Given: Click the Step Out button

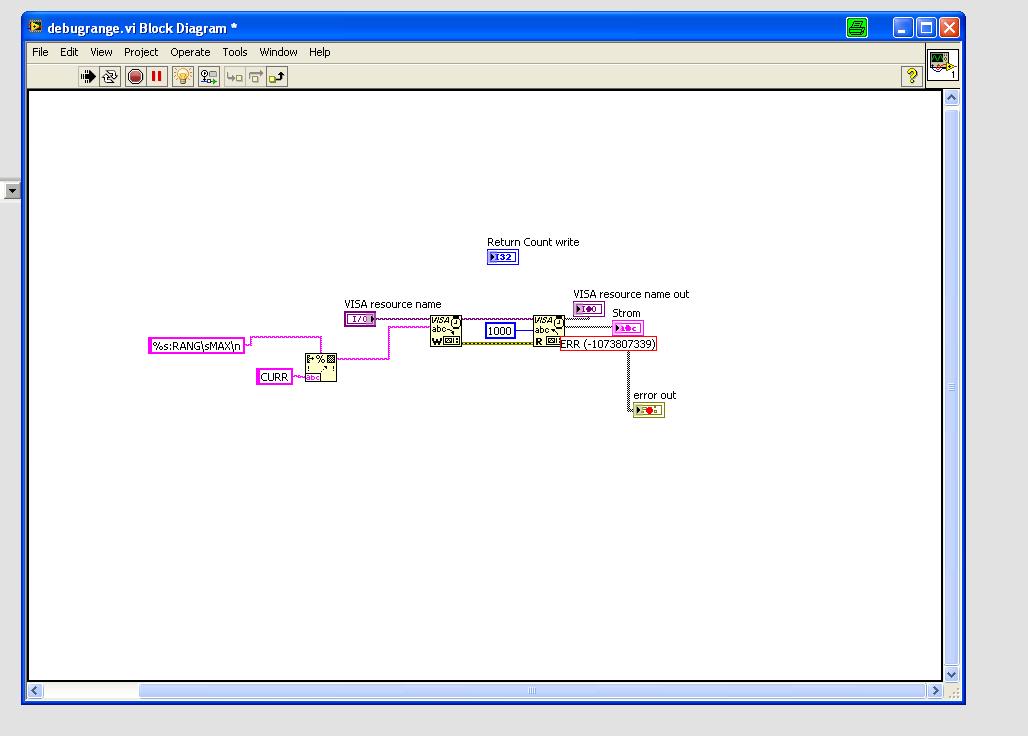Looking at the screenshot, I should coord(277,77).
